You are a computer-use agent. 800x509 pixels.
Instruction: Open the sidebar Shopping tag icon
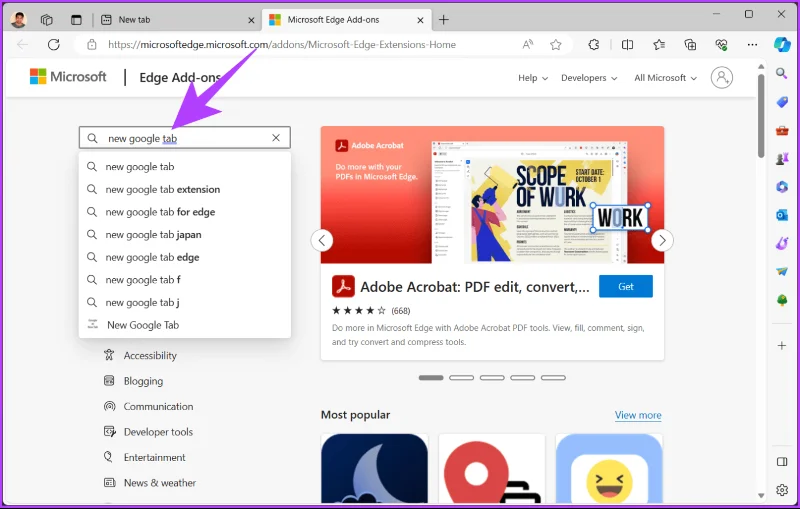point(782,102)
